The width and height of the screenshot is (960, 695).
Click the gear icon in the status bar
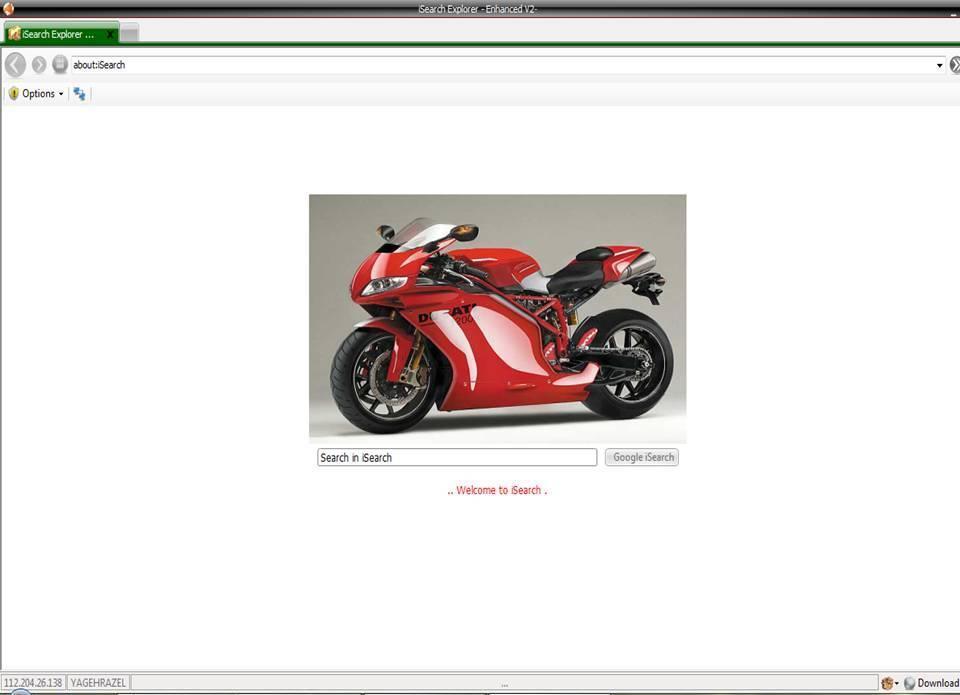[887, 683]
